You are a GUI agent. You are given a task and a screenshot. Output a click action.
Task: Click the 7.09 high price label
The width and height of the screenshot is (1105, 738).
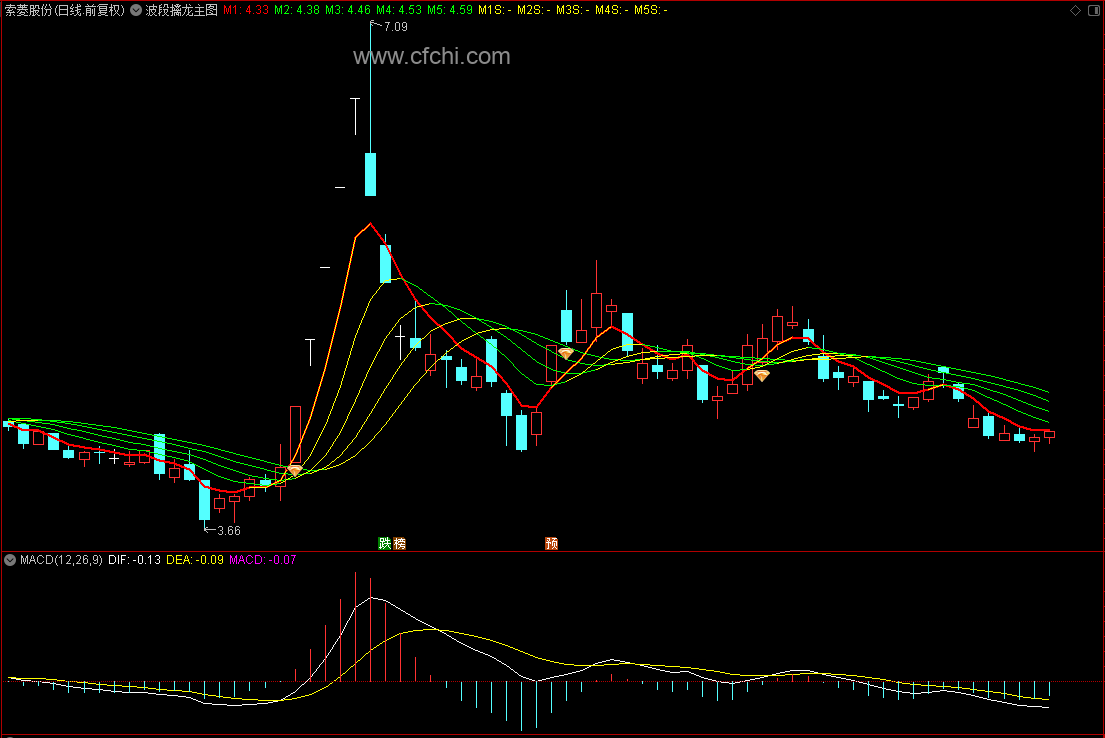coord(395,27)
